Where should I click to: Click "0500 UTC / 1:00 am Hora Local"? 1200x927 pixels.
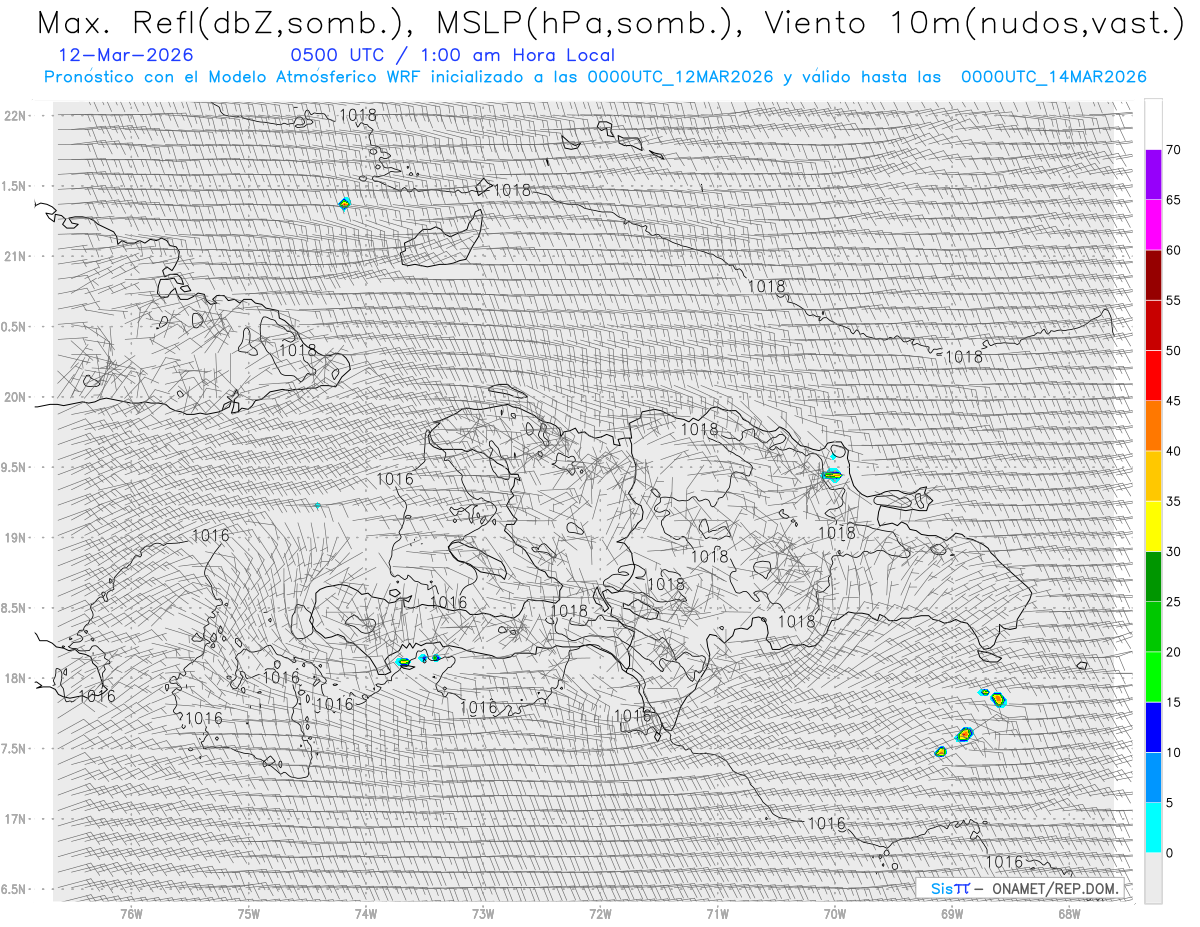coord(452,55)
